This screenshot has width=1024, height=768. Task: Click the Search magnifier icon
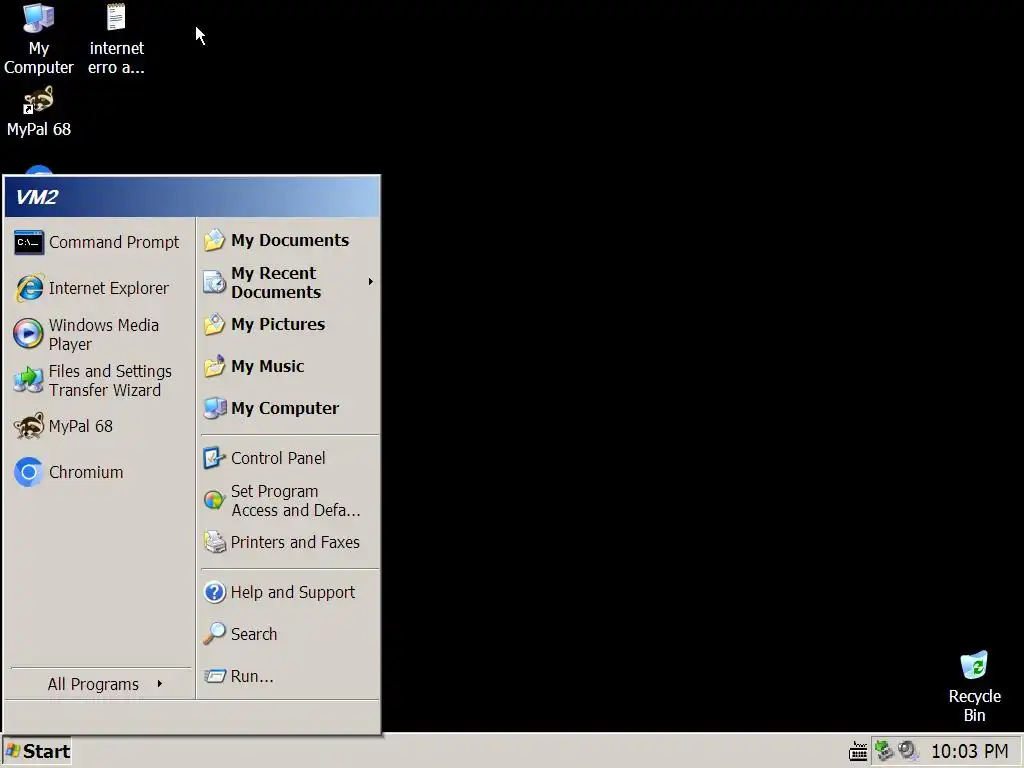pyautogui.click(x=214, y=633)
